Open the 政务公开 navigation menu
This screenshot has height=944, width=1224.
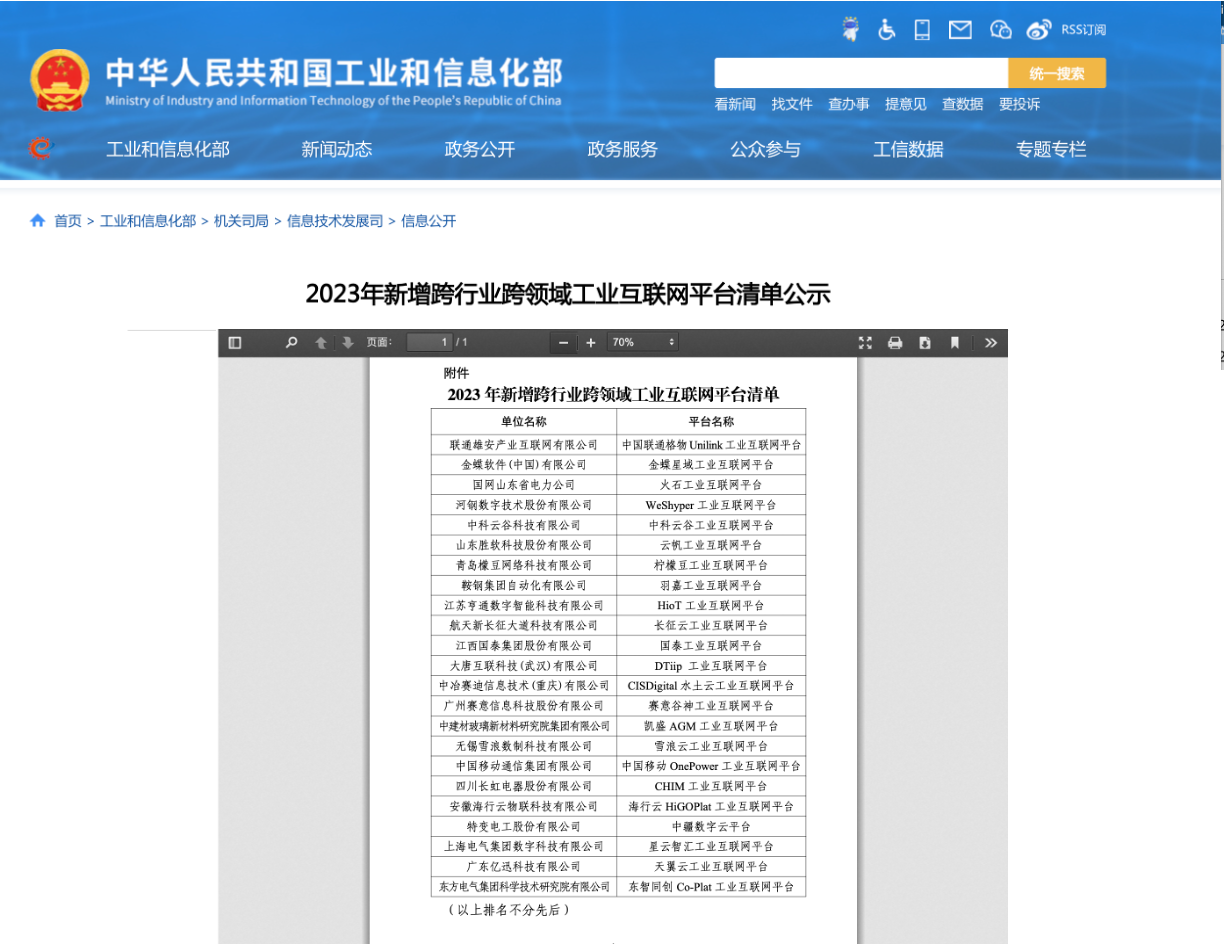(478, 149)
